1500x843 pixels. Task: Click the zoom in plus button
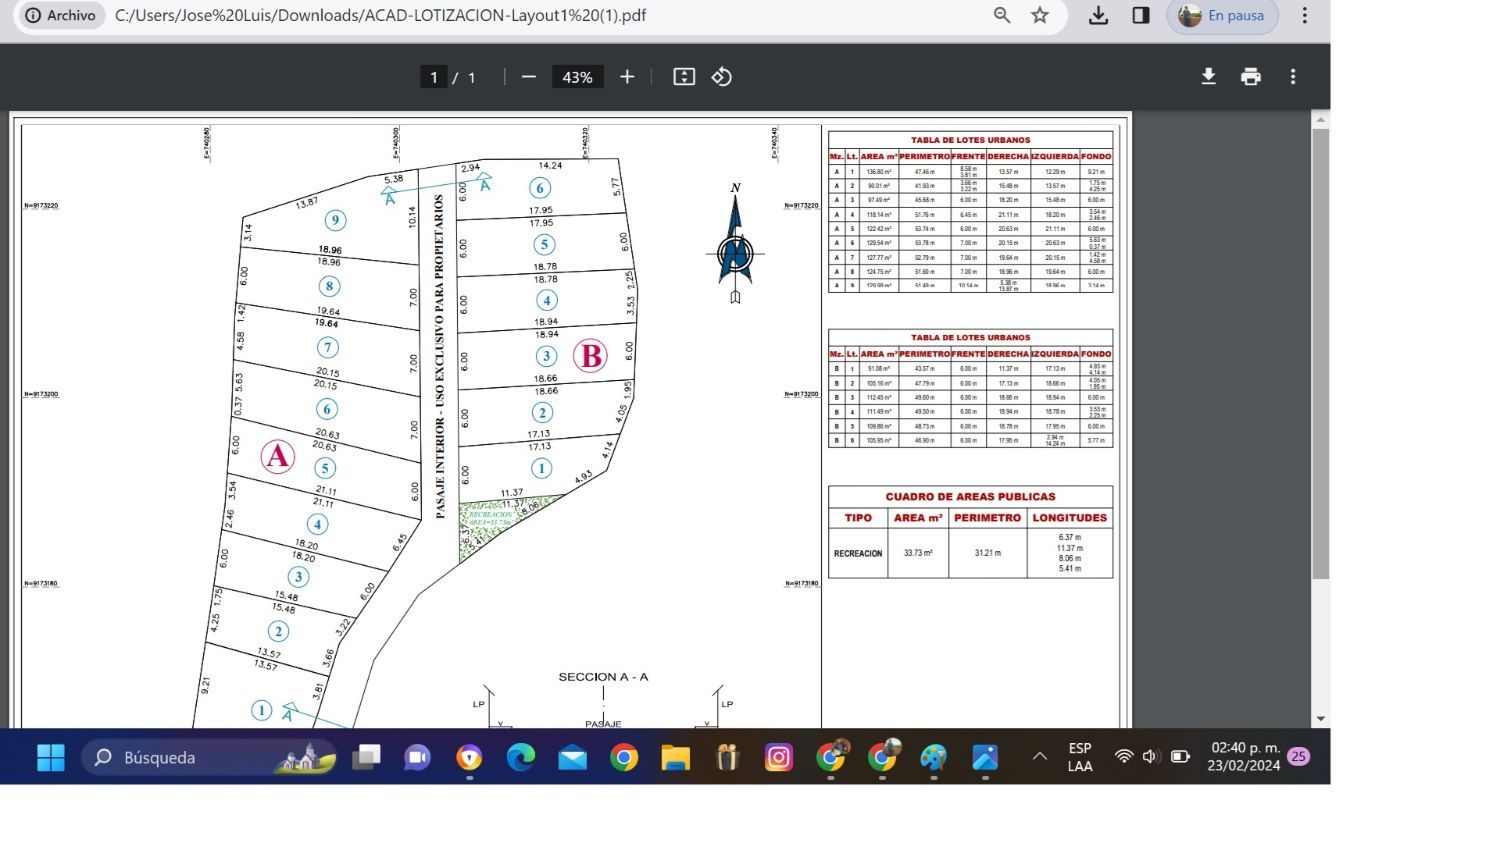[627, 77]
